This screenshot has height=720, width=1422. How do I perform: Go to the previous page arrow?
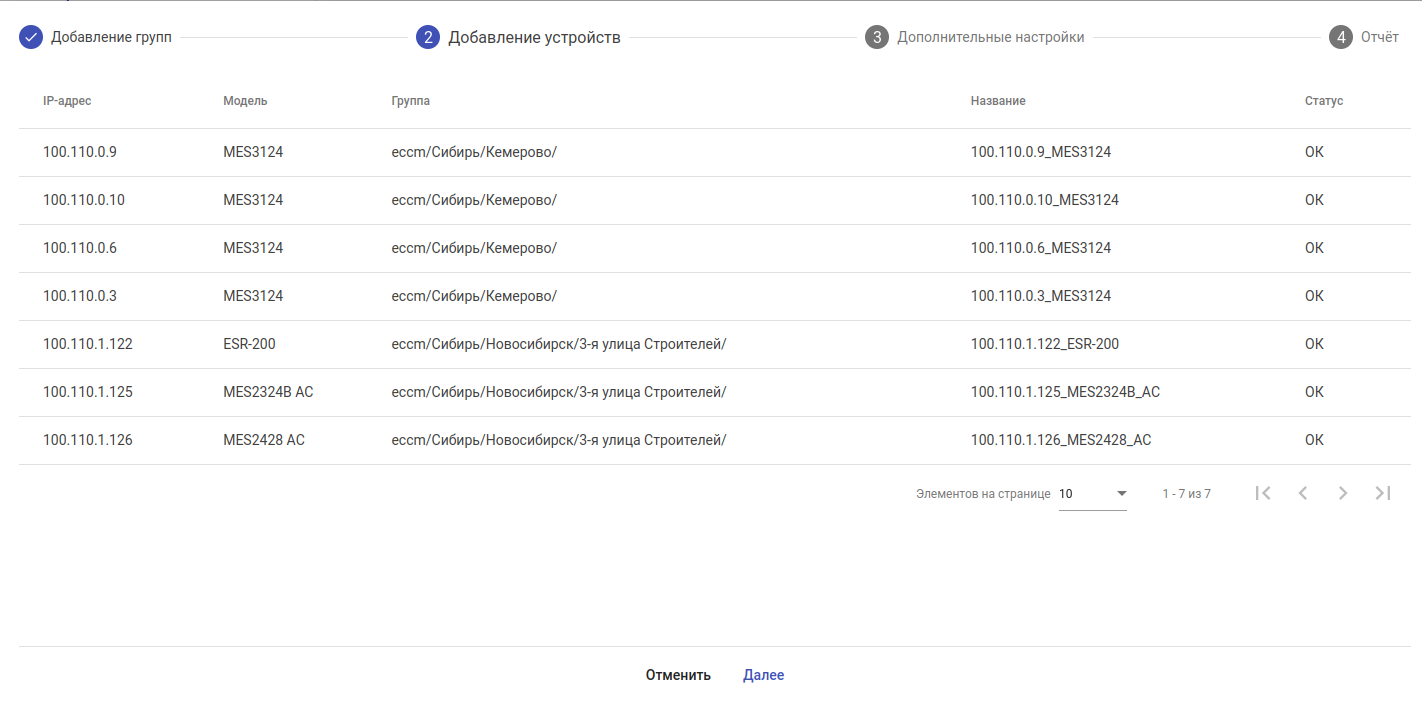tap(1303, 493)
